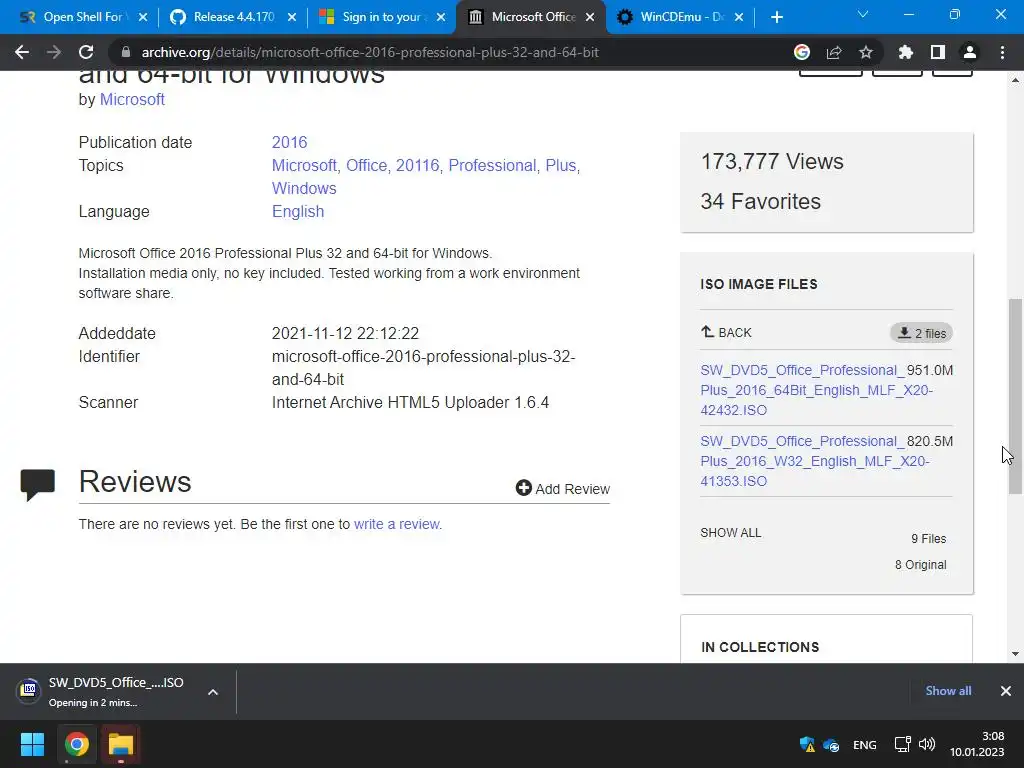Image resolution: width=1024 pixels, height=768 pixels.
Task: Click the Reviews speech bubble icon
Action: (x=37, y=485)
